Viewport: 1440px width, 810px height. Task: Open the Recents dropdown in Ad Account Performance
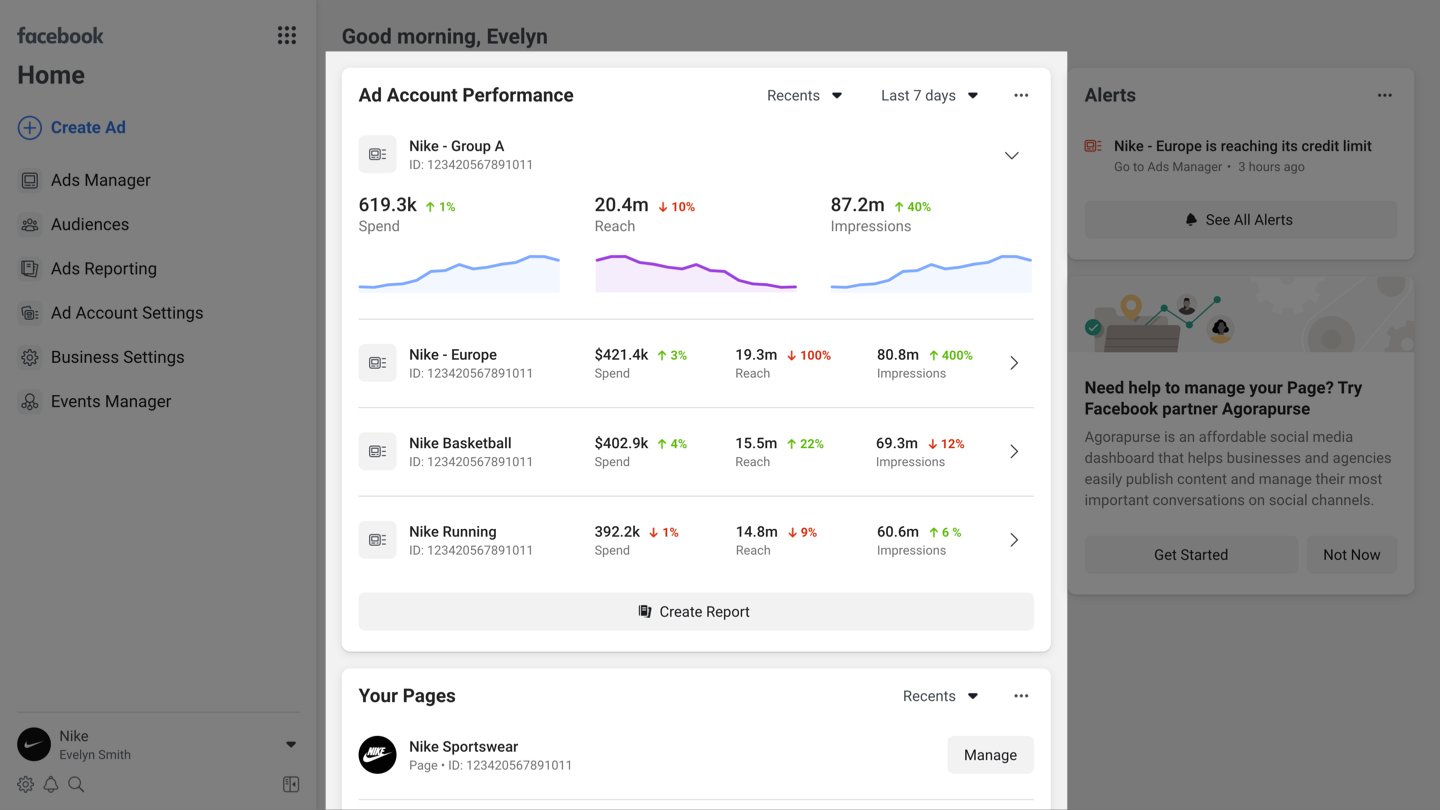[804, 96]
